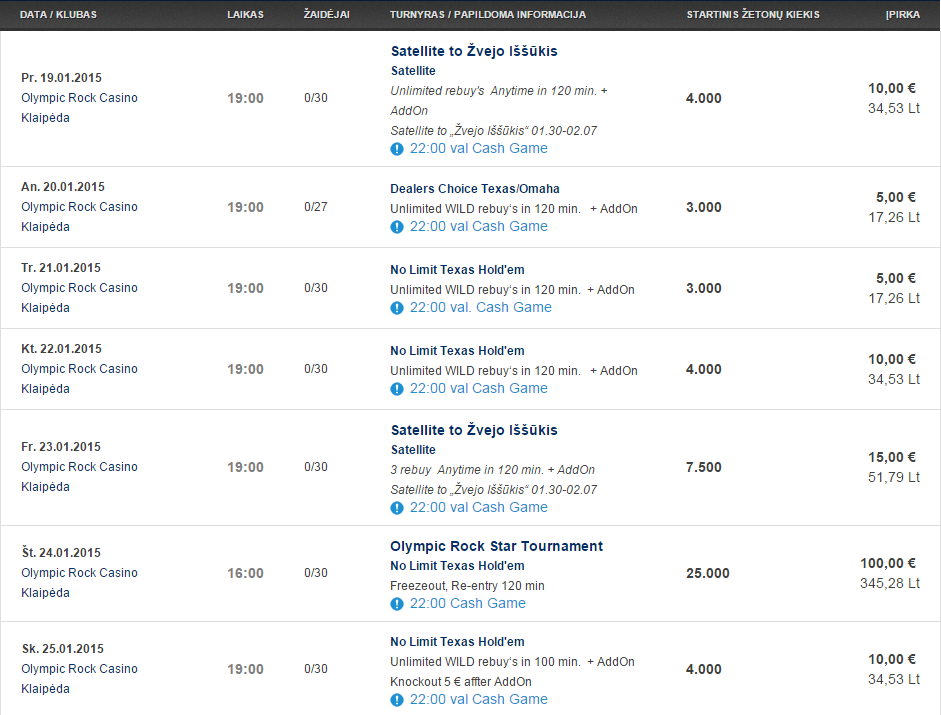The image size is (941, 715).
Task: Open the '22:00 val Cash Game' link for 23.01.2015
Action: (478, 507)
